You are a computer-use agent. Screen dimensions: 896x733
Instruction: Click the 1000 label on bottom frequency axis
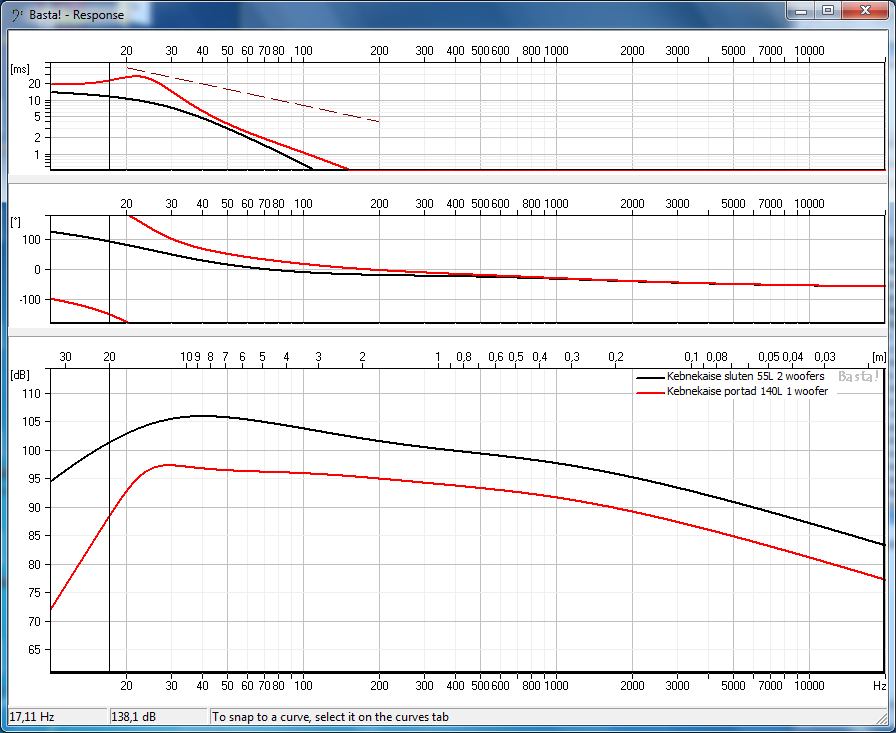pos(556,686)
